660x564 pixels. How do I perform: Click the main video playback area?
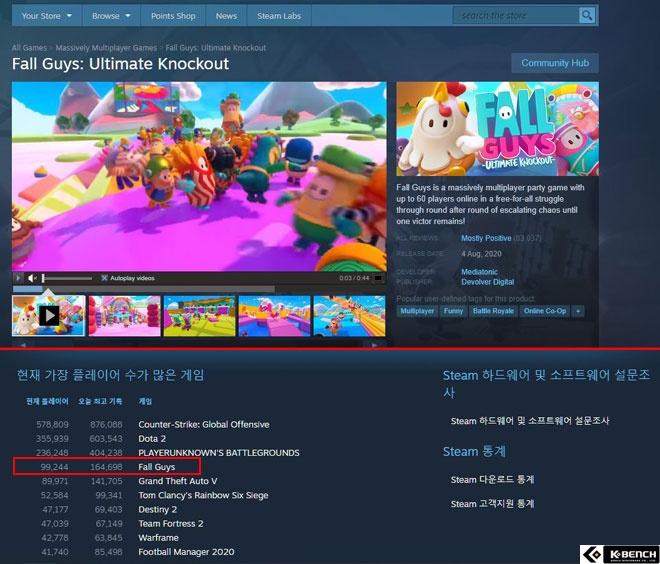pyautogui.click(x=199, y=177)
